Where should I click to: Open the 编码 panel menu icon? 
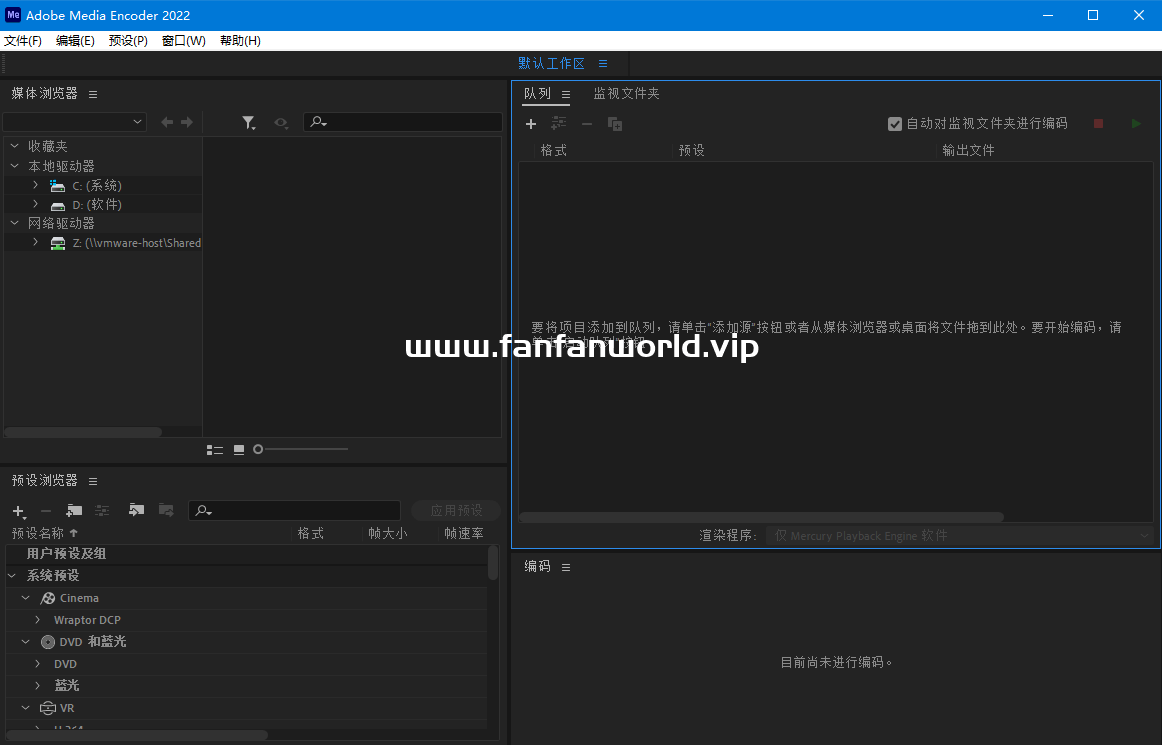(x=565, y=567)
